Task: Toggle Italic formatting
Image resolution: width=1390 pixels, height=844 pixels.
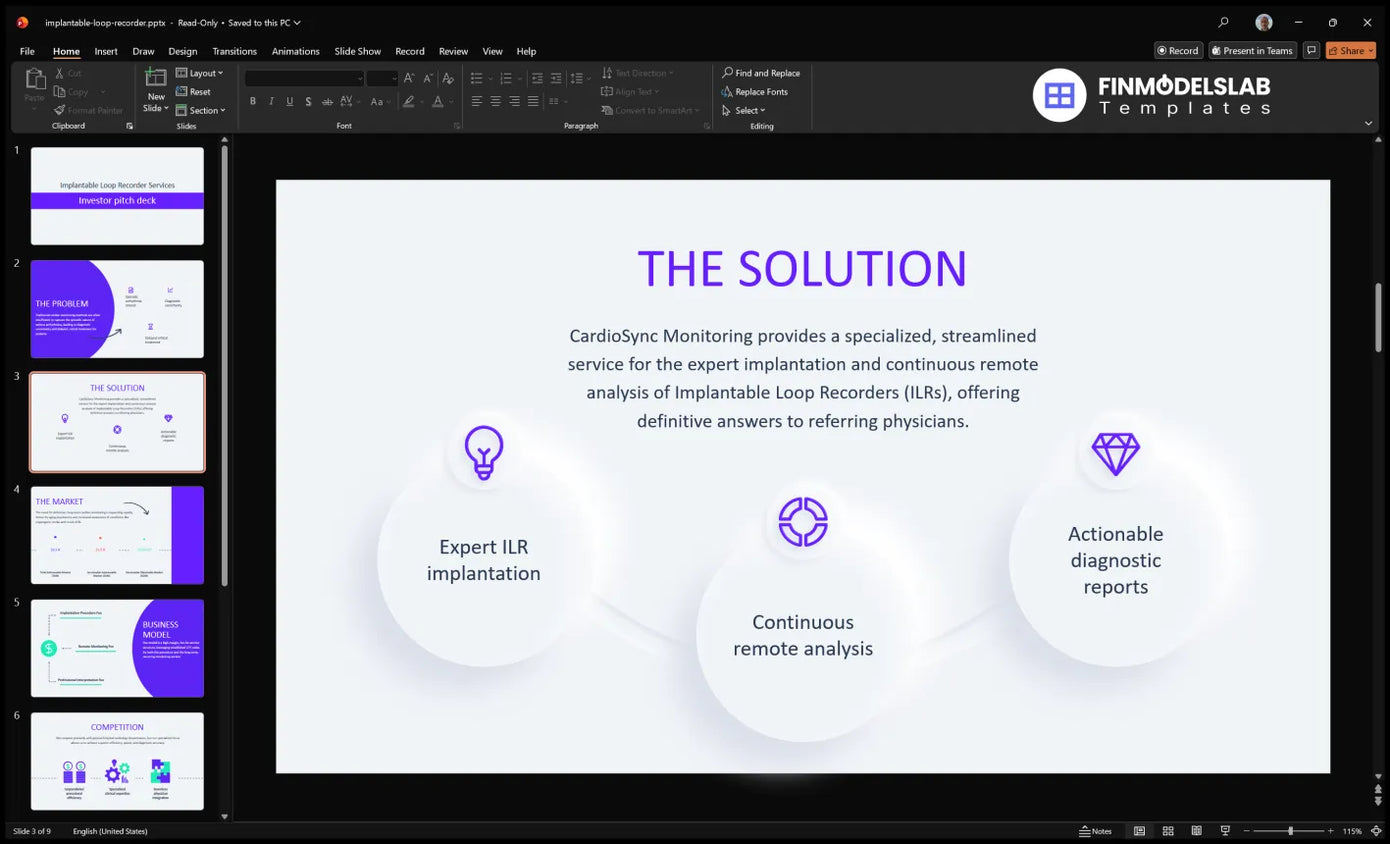Action: (271, 101)
